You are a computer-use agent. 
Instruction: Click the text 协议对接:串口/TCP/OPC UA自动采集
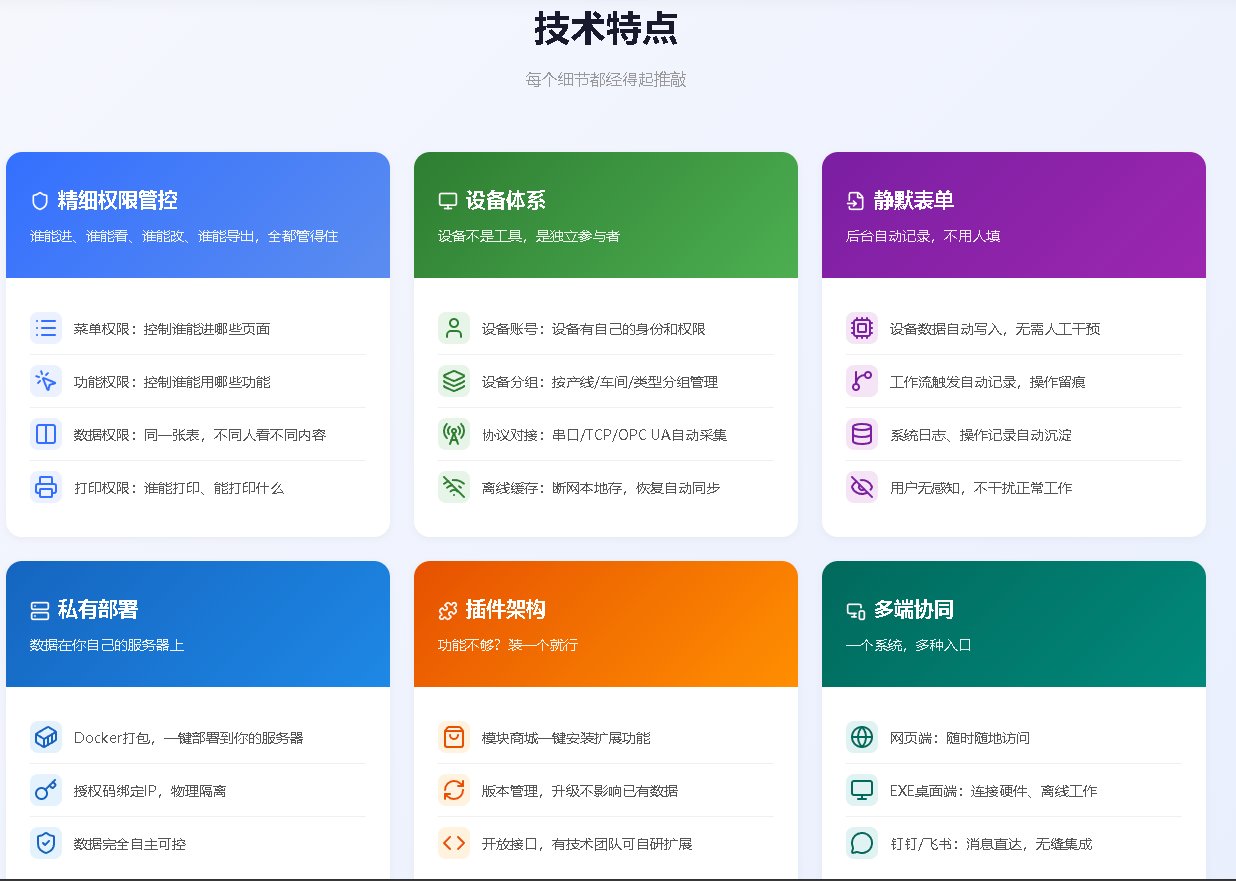604,435
